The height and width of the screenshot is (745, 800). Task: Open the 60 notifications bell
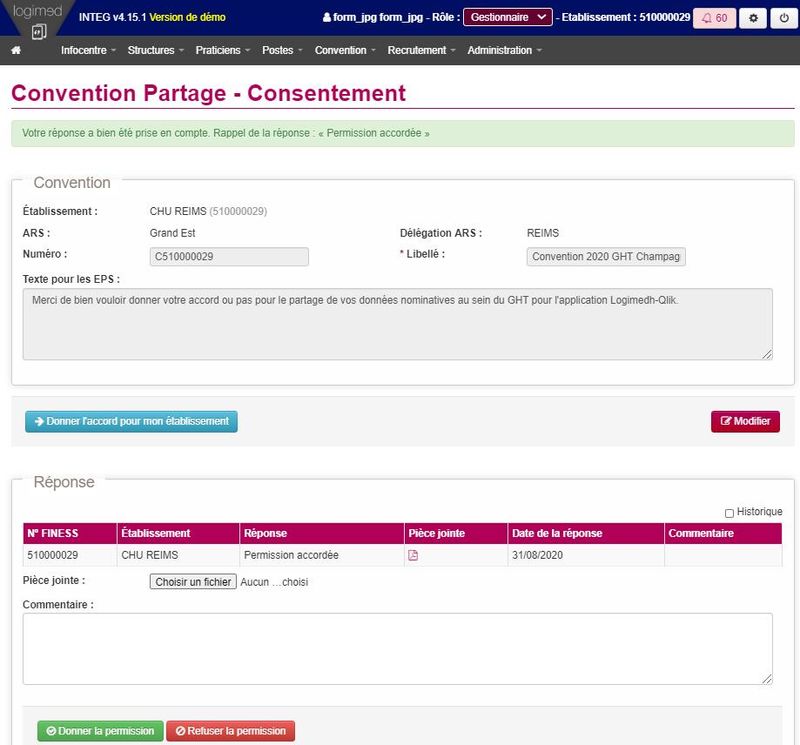pos(714,18)
